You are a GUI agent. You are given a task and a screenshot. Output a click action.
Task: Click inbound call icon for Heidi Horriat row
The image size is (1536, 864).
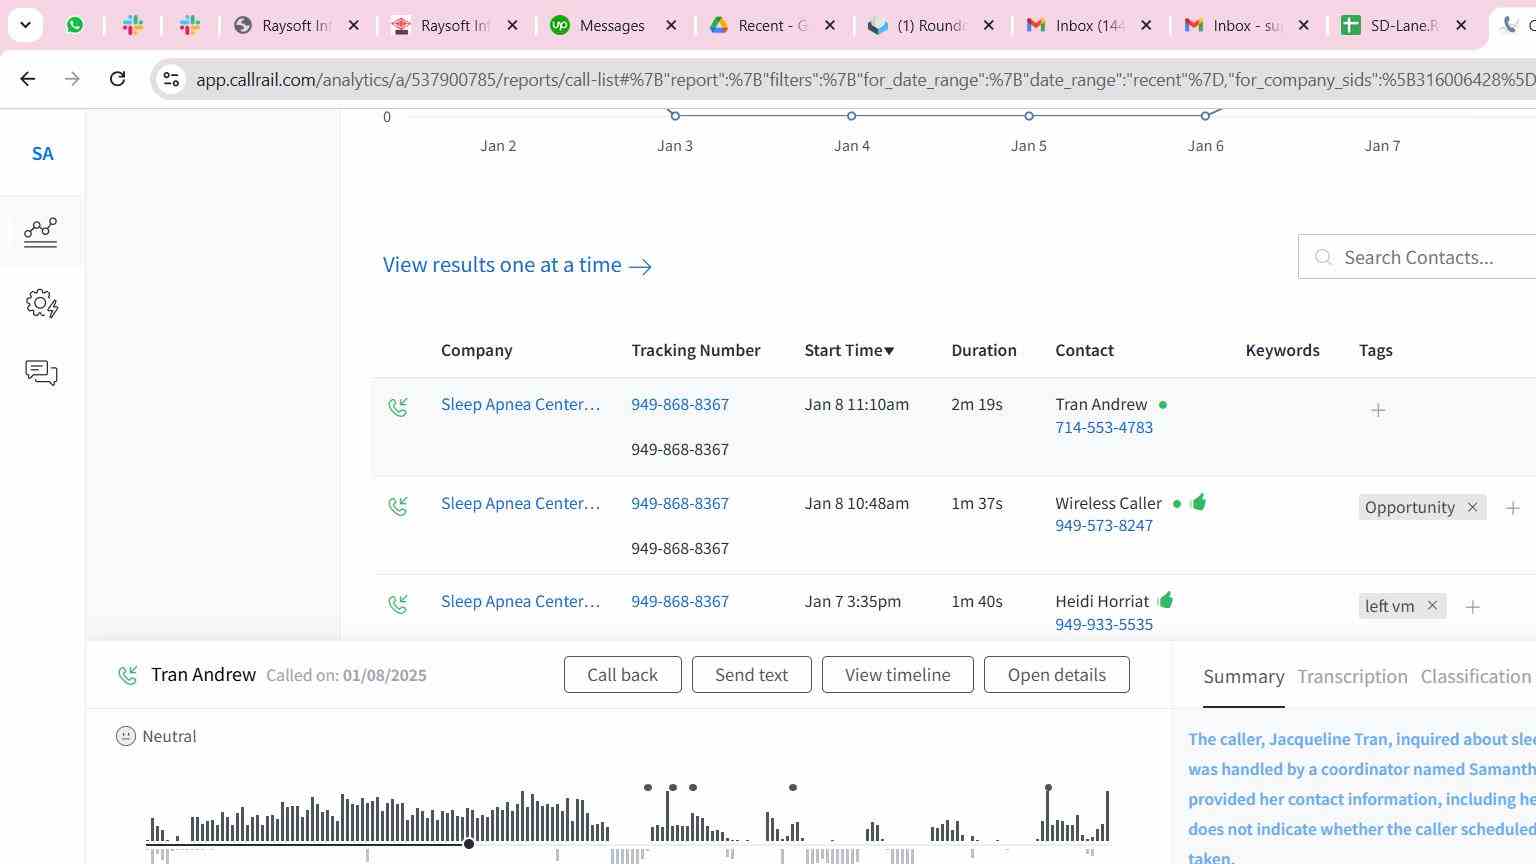(x=398, y=604)
